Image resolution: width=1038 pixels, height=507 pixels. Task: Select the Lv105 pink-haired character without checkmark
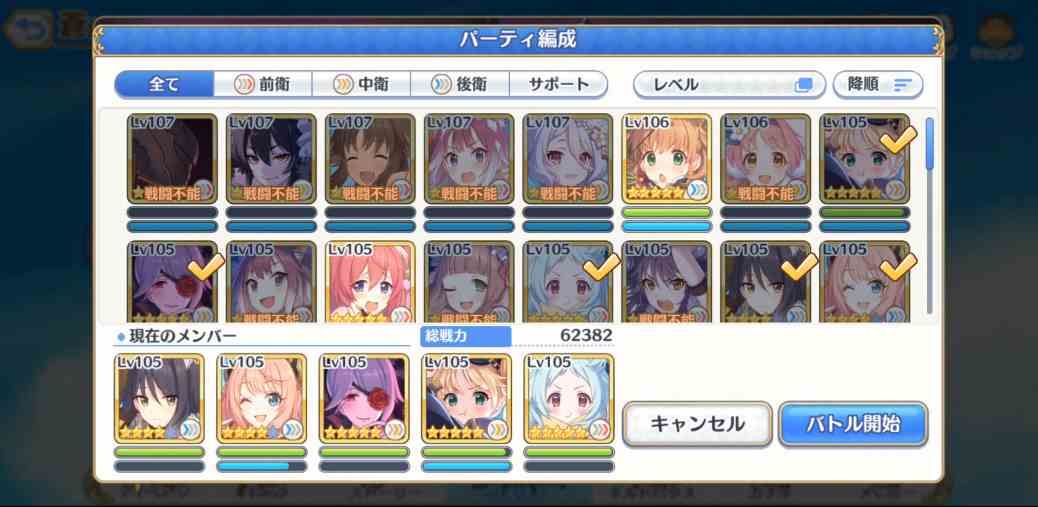pyautogui.click(x=371, y=283)
